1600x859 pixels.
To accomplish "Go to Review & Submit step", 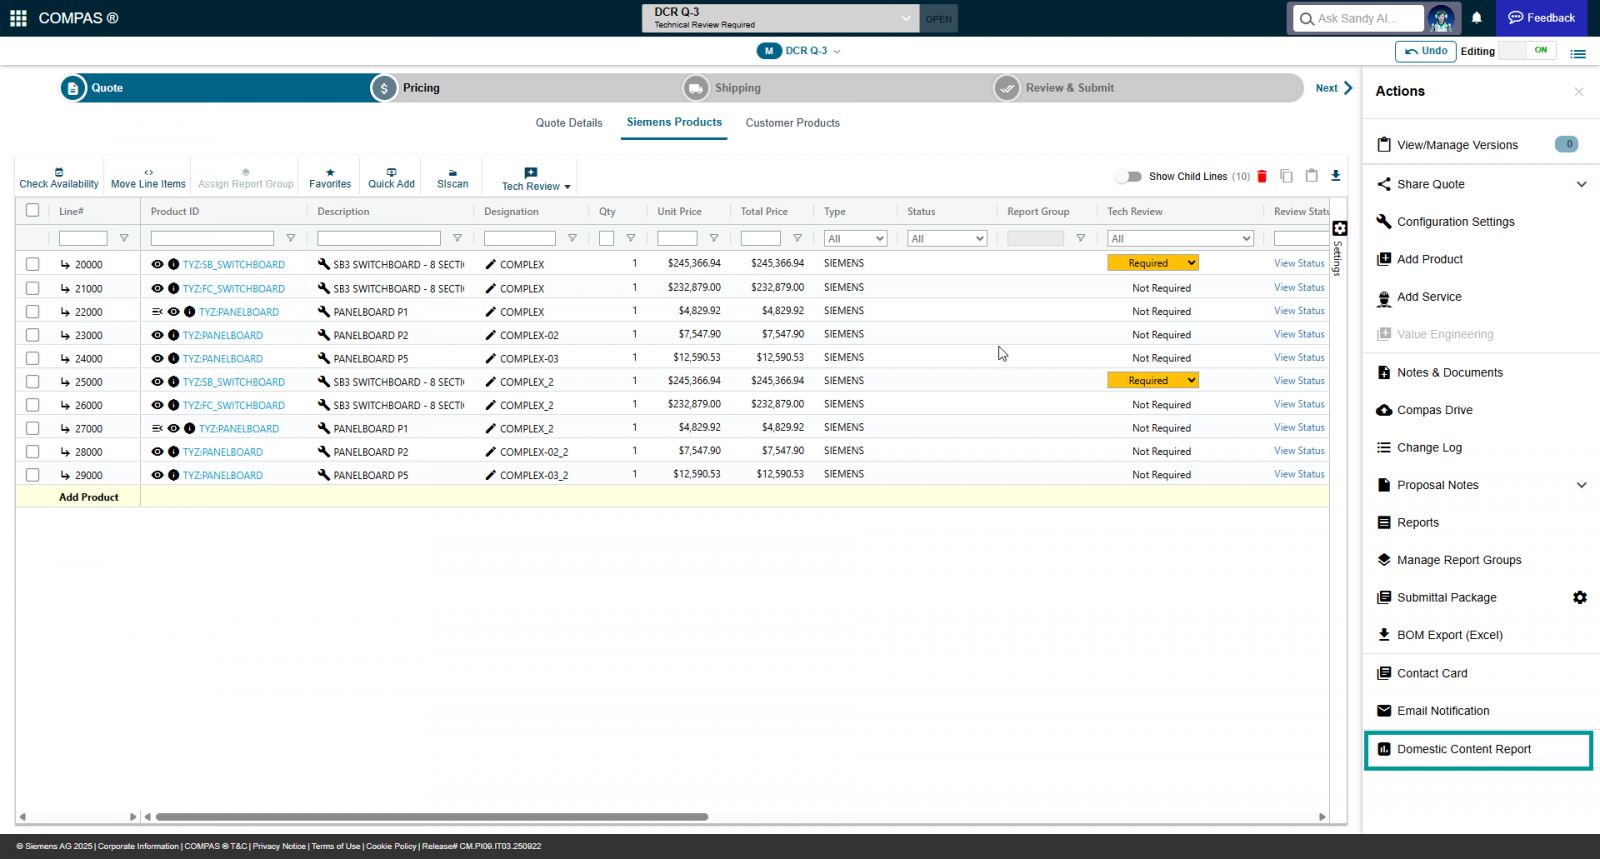I will coord(1070,88).
